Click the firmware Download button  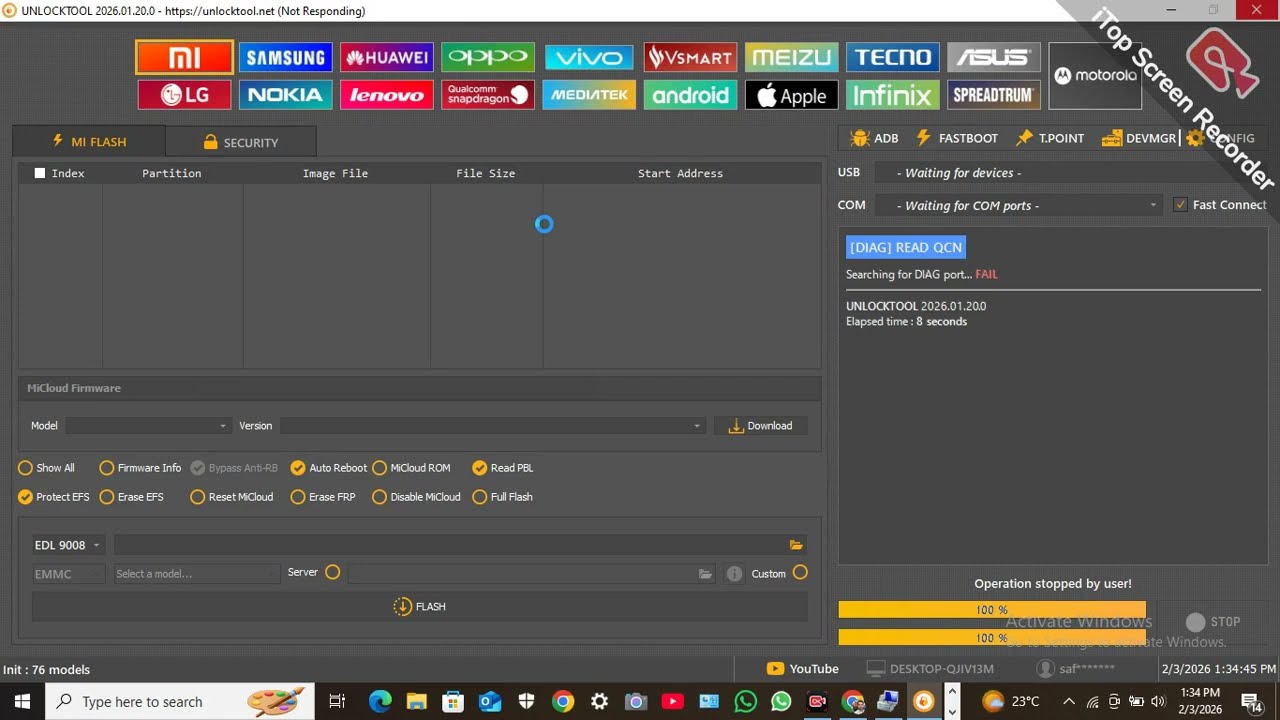(761, 426)
